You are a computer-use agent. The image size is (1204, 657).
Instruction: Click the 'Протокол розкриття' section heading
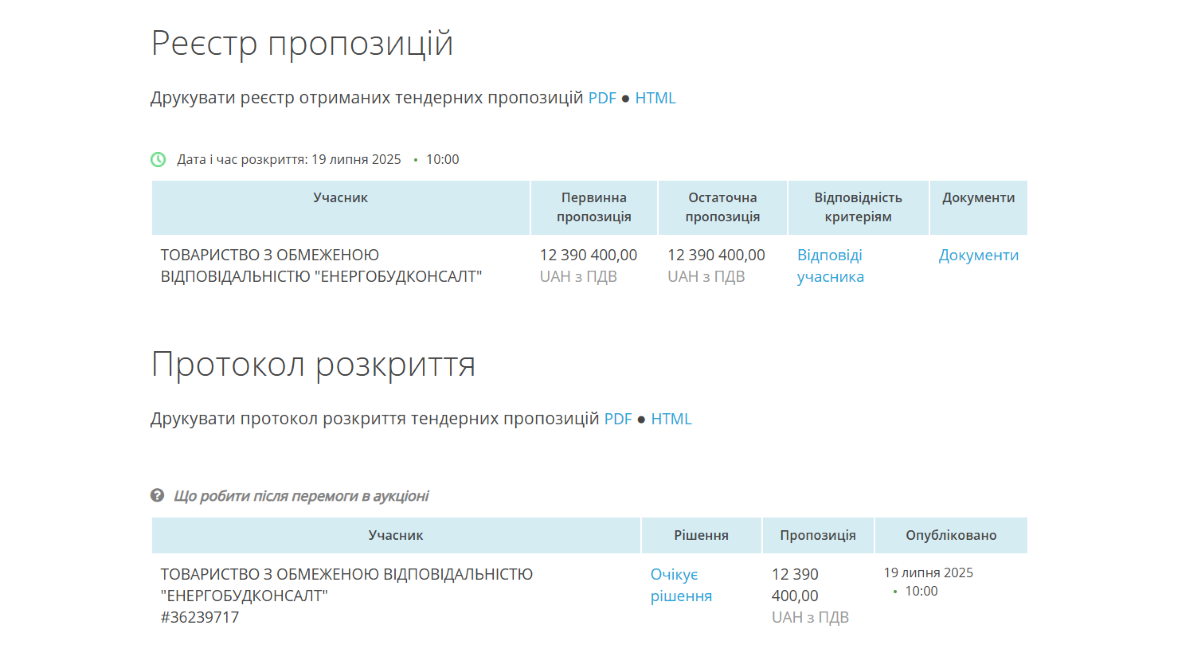click(x=313, y=364)
